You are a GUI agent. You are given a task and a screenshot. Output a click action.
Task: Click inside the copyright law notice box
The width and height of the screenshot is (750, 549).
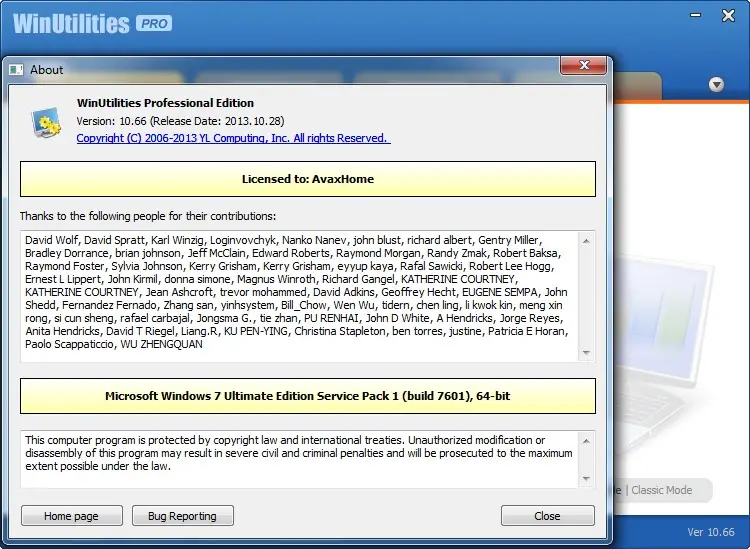click(299, 459)
